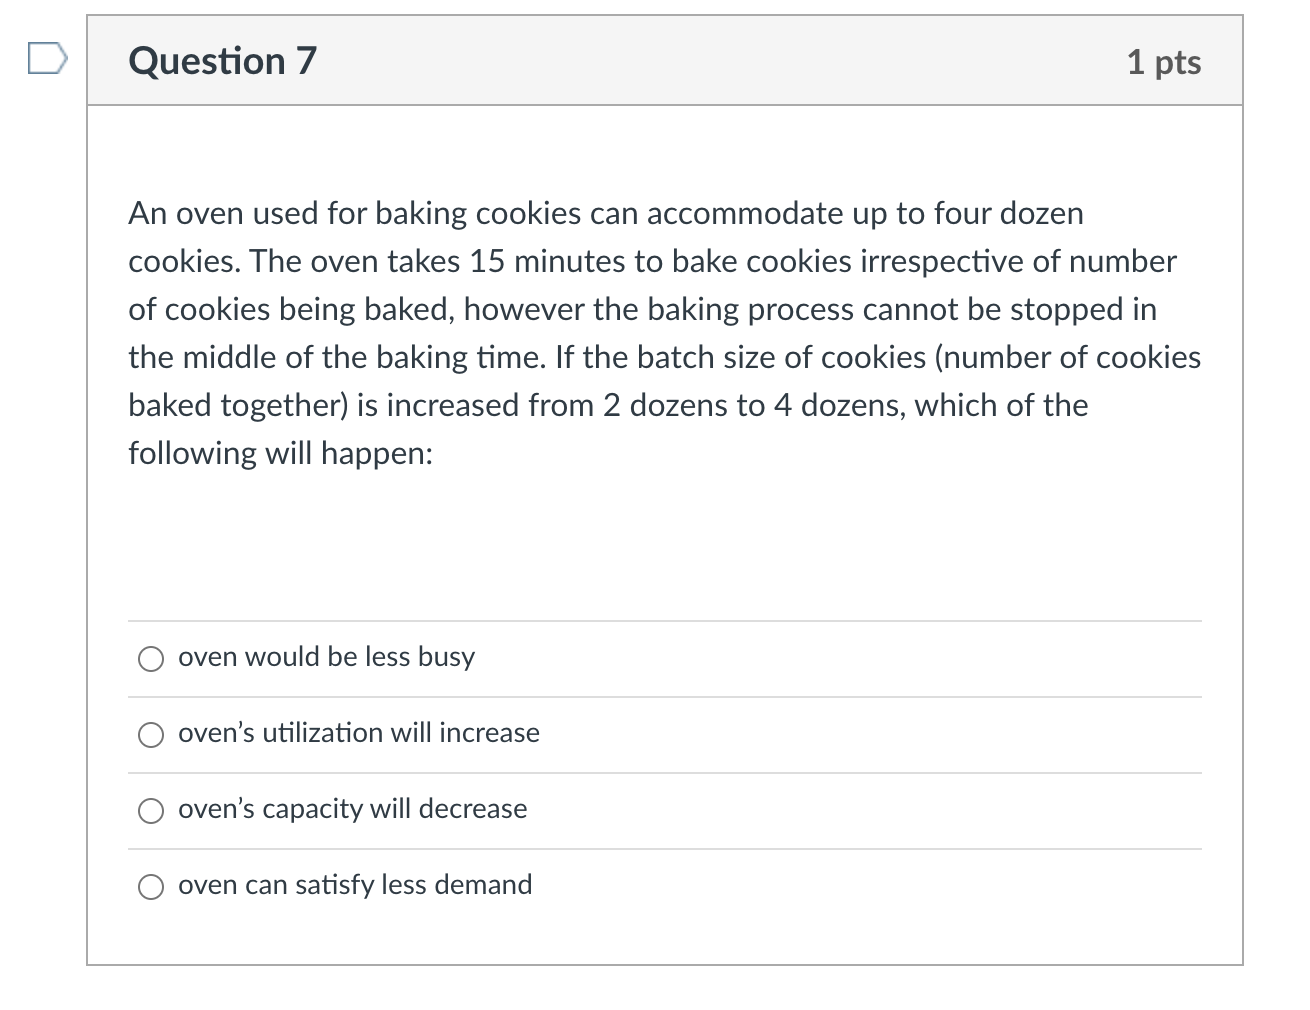
Task: Click the question pin marker beside Question 7
Action: point(46,59)
